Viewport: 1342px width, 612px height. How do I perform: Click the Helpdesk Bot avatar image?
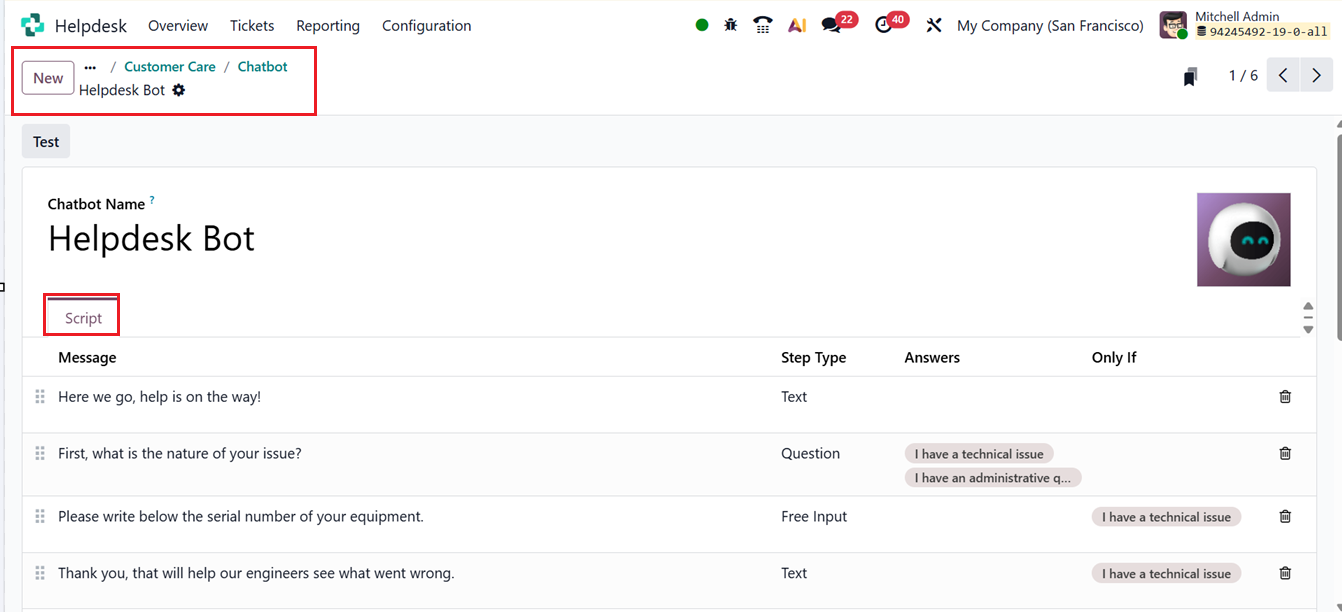click(x=1243, y=240)
